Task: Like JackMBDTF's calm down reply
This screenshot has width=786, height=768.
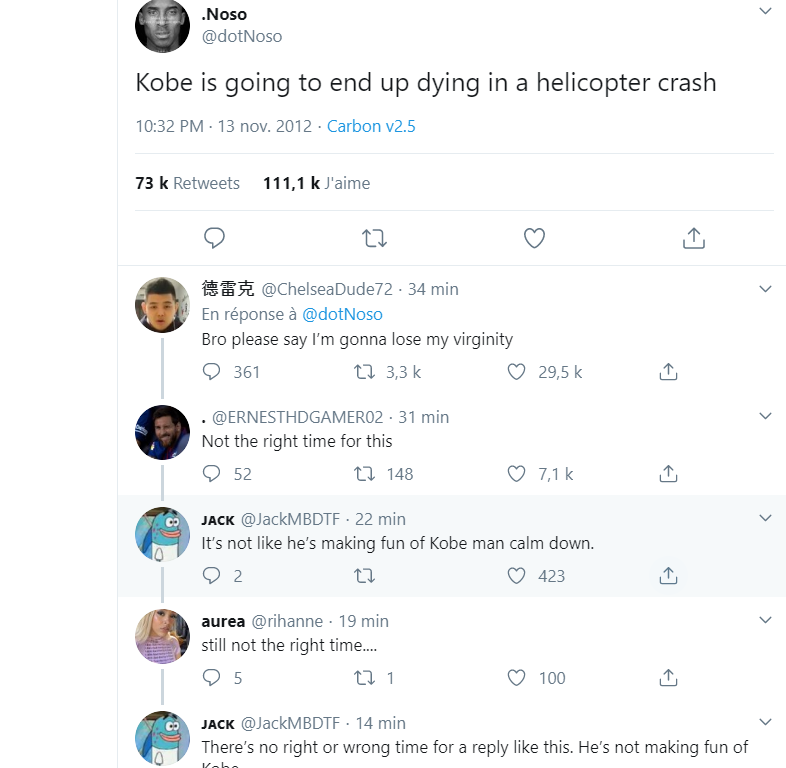Action: (516, 576)
